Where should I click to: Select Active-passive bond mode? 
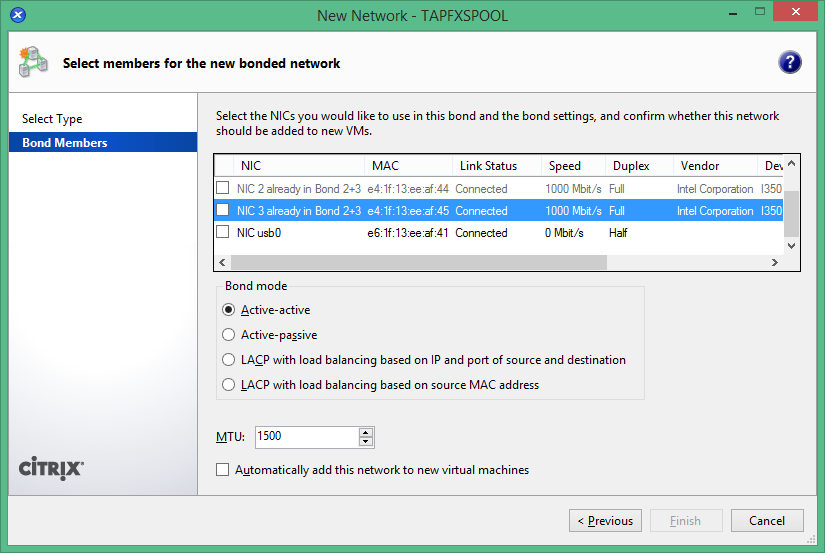coord(228,335)
